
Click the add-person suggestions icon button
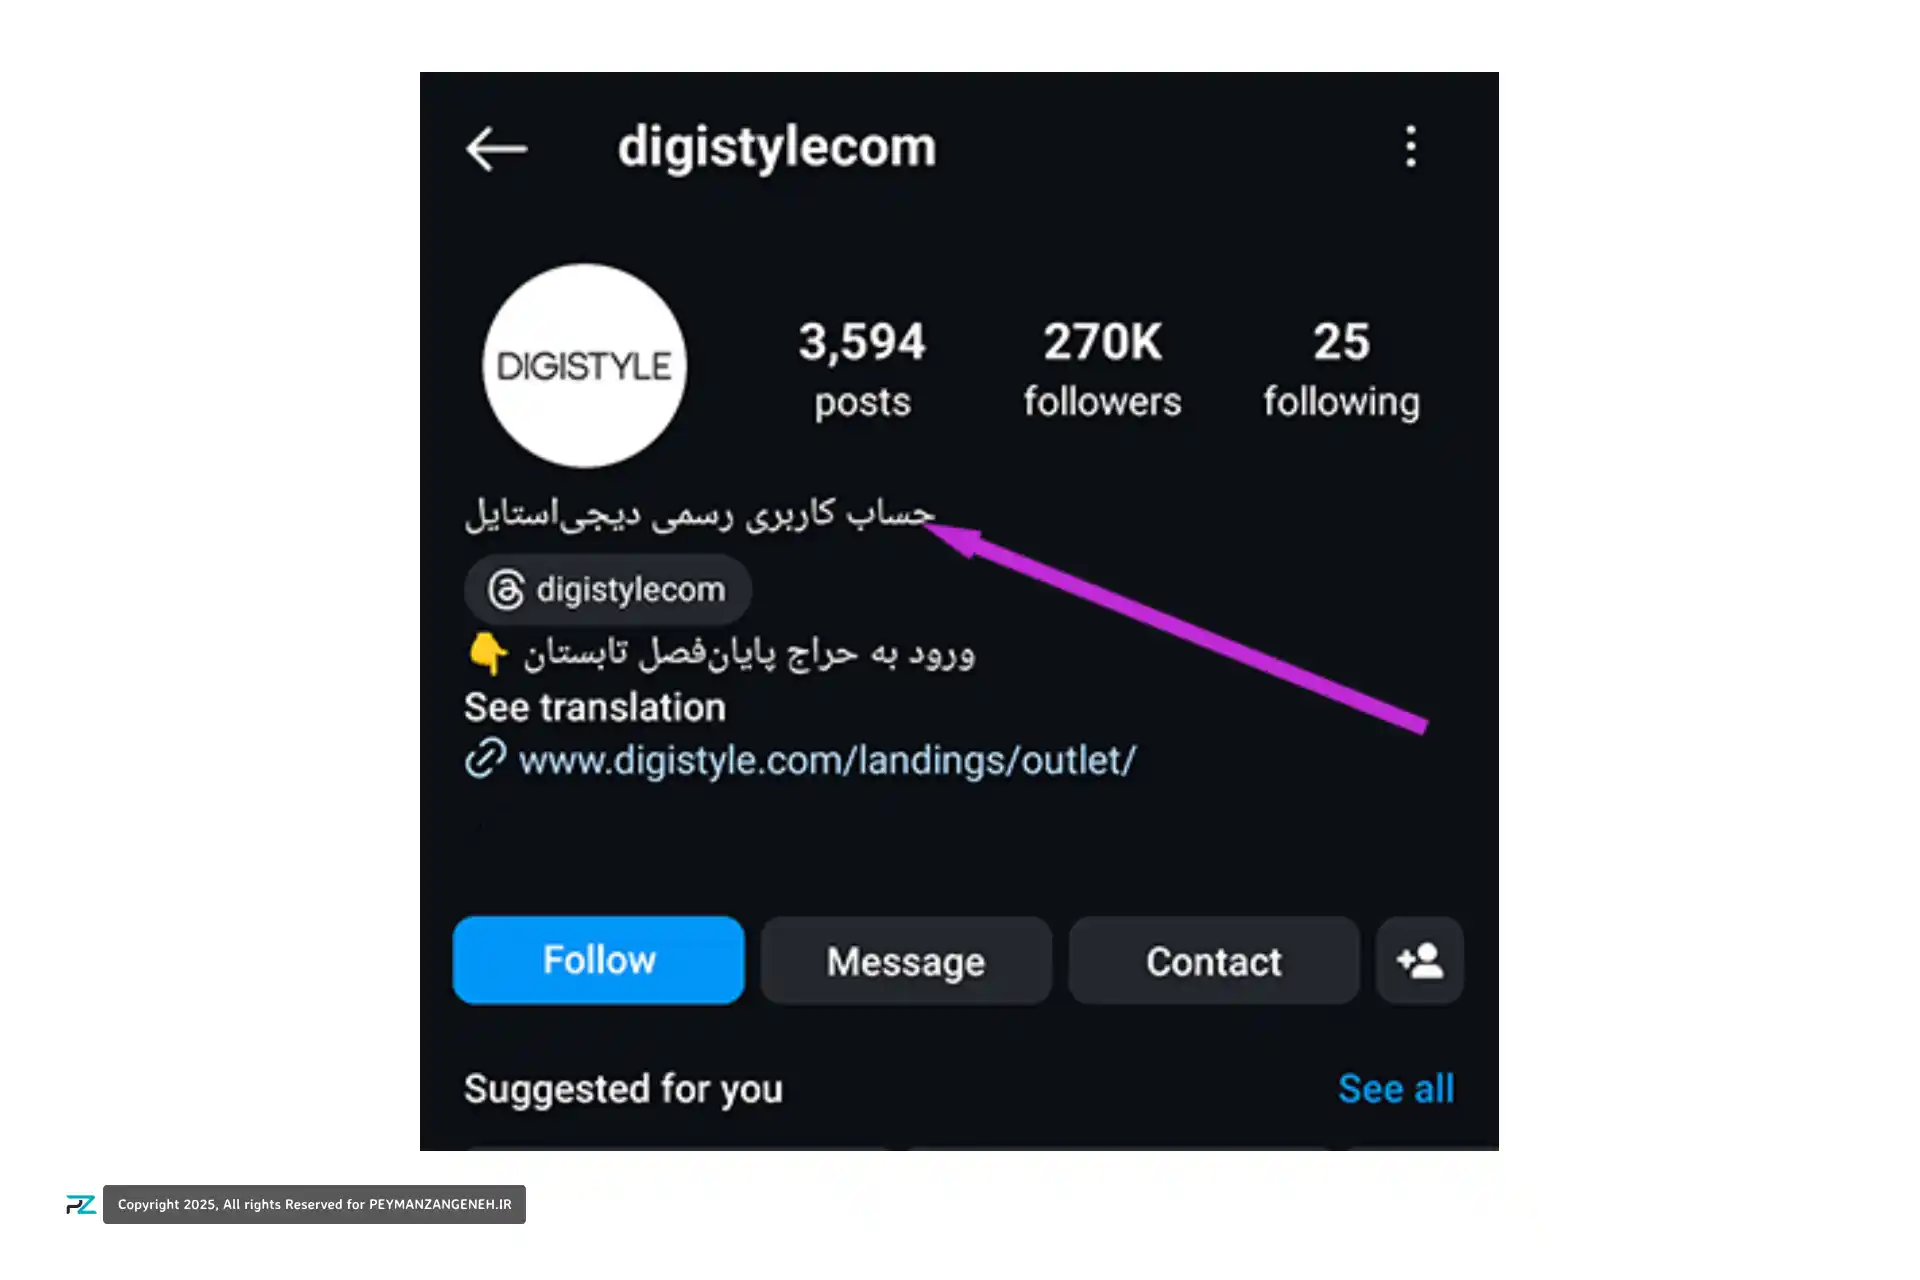(x=1419, y=961)
